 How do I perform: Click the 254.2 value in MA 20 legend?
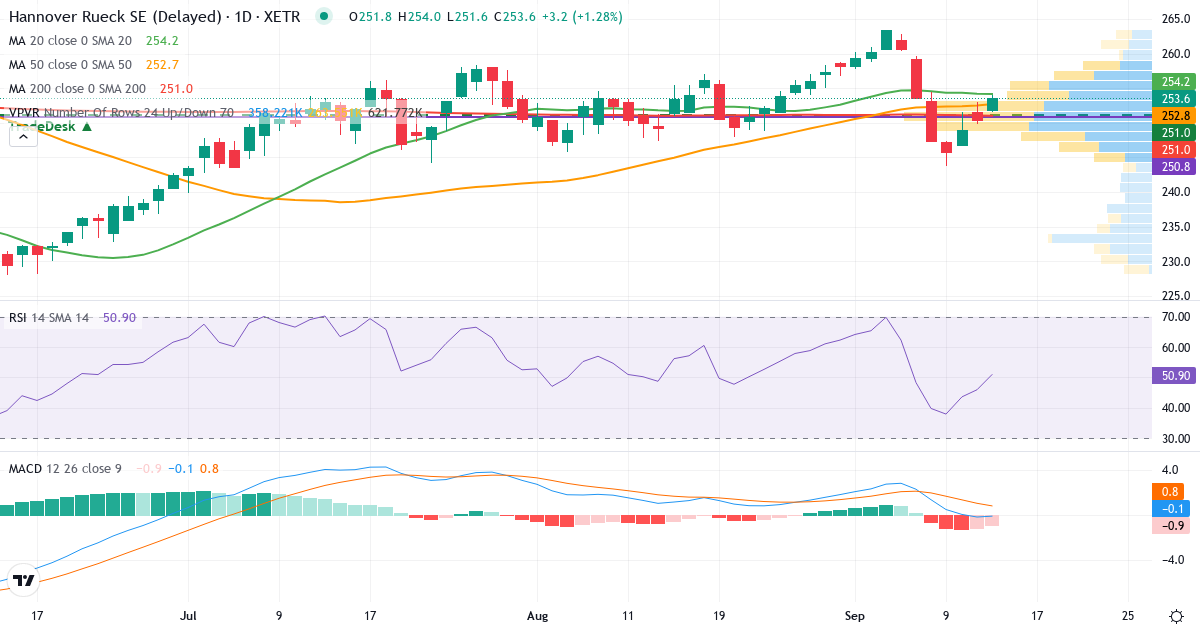162,41
